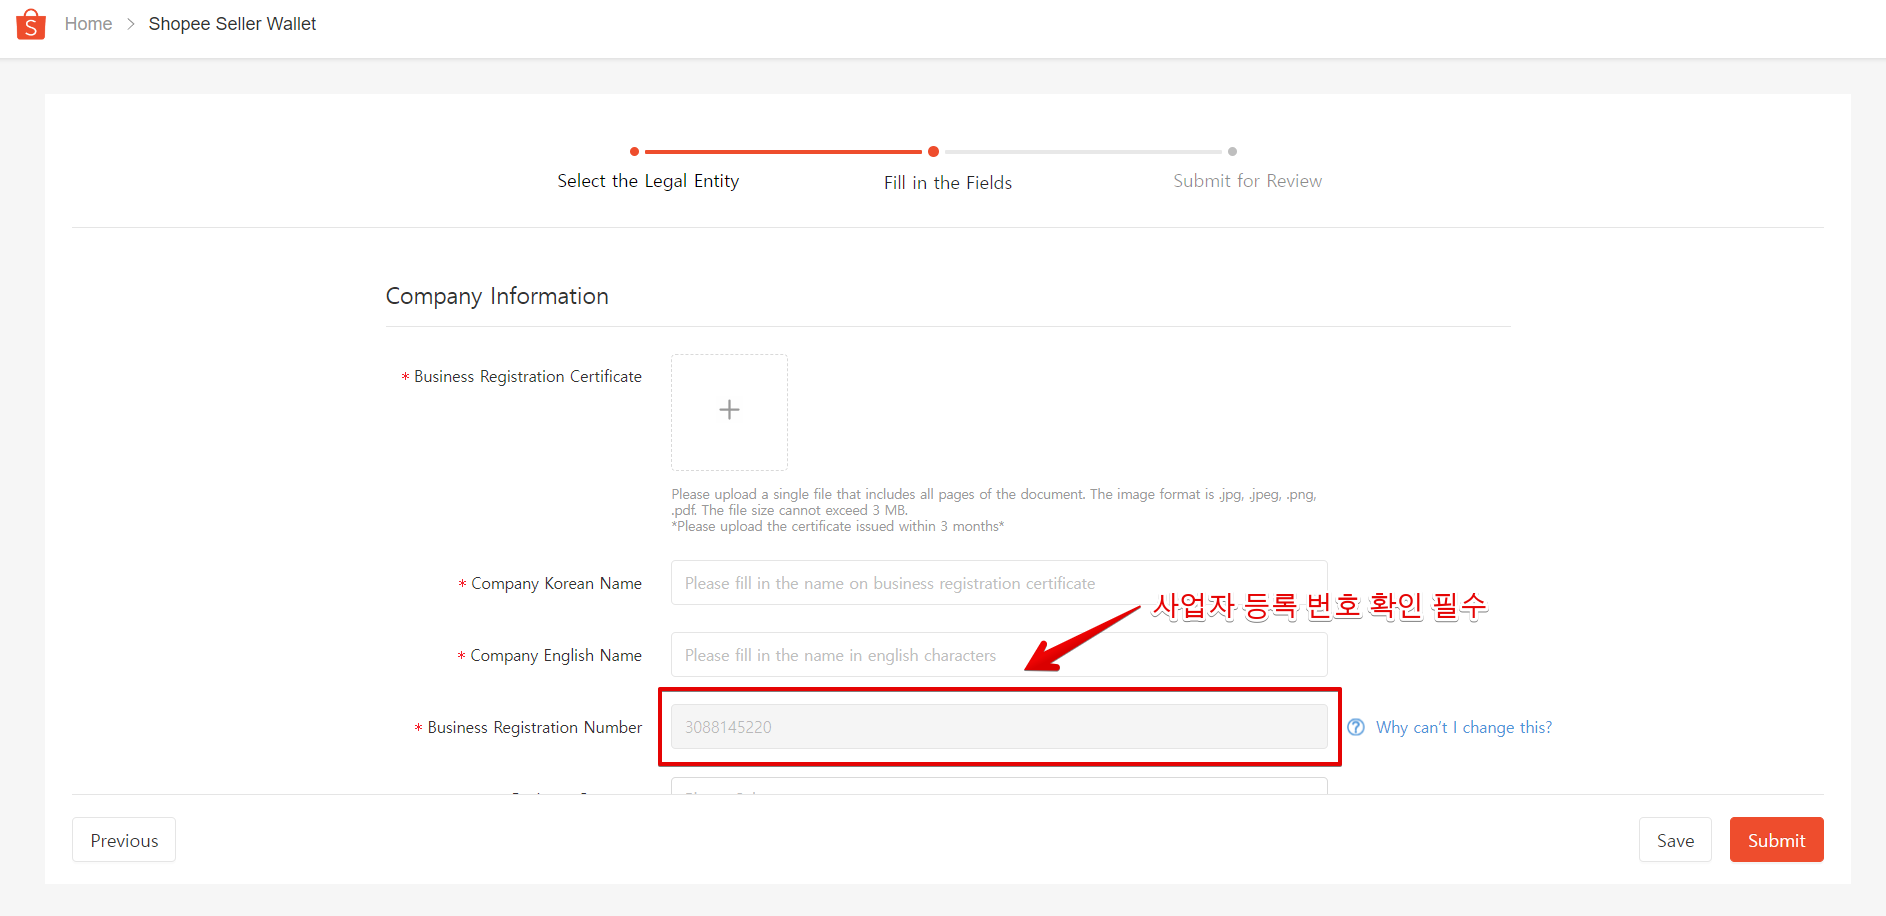The image size is (1886, 916).
Task: Select the 'Fill in the Fields' step dot
Action: coord(933,151)
